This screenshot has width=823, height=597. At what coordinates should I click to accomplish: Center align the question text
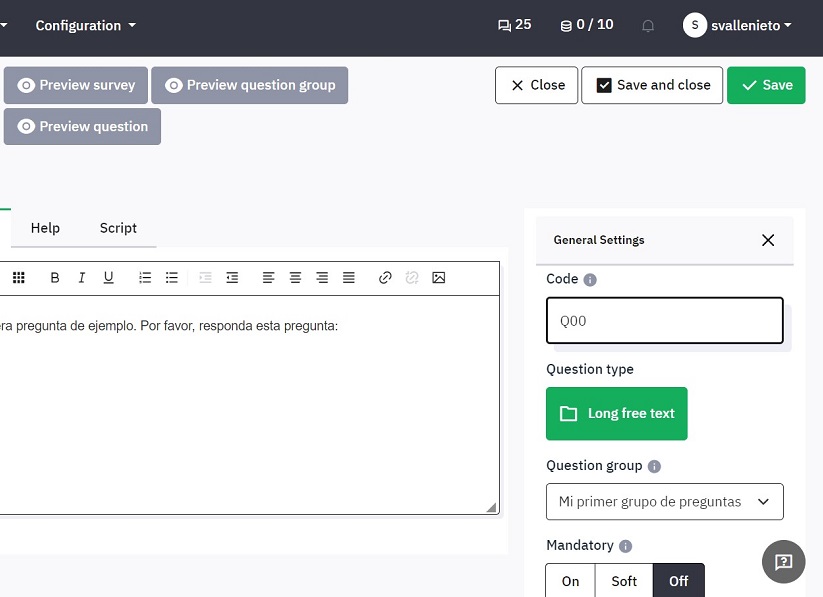pos(295,278)
